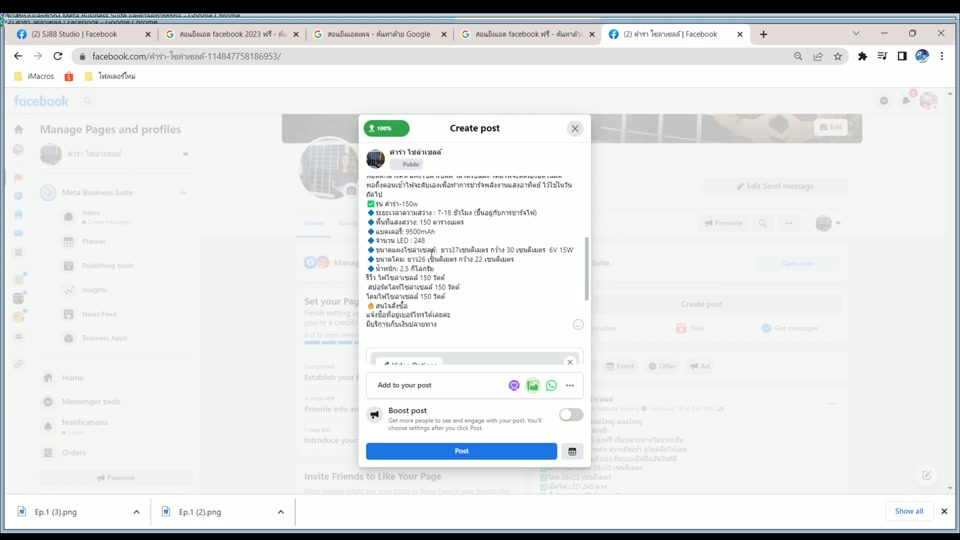The width and height of the screenshot is (960, 540).
Task: Expand options for Ep.1 (3).png download
Action: pos(137,512)
